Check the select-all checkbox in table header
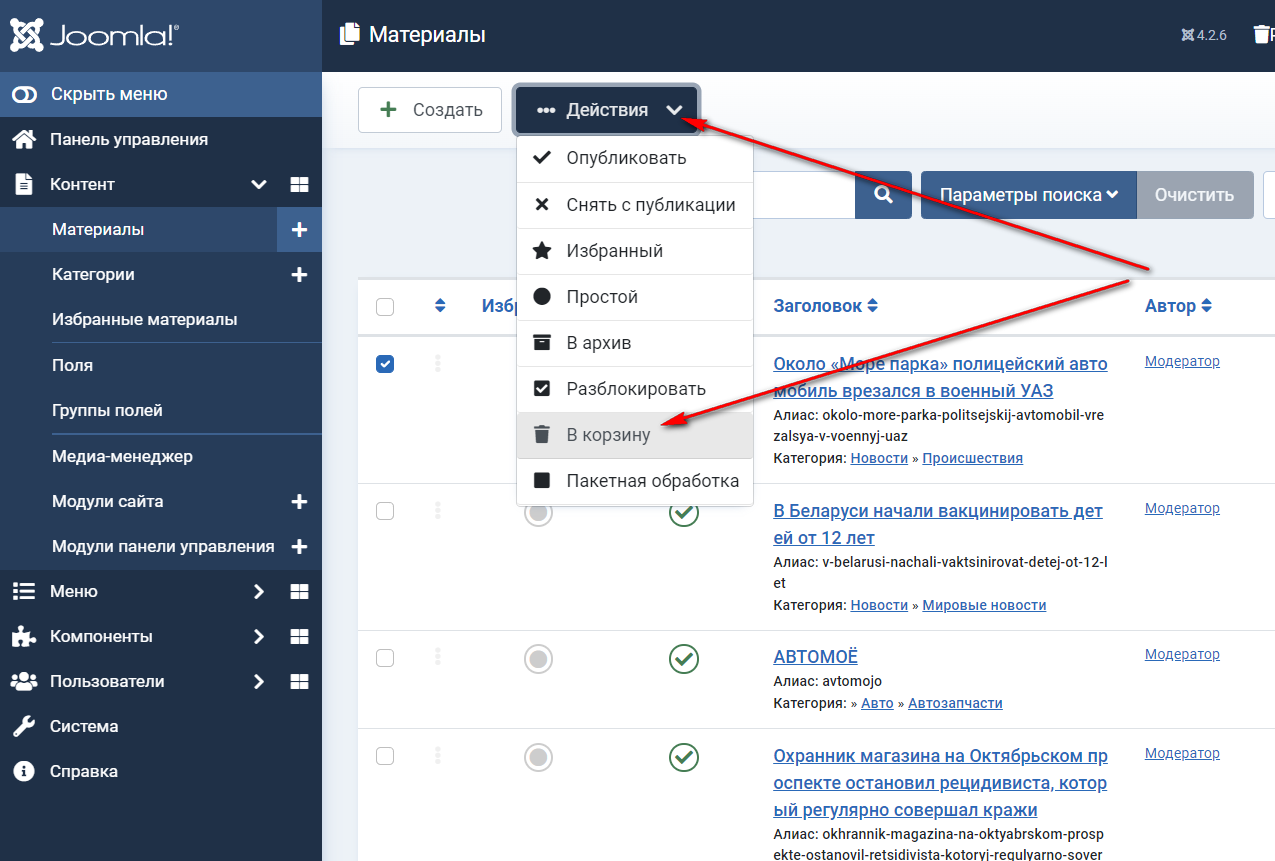Screen dimensions: 1275x861 (x=385, y=307)
